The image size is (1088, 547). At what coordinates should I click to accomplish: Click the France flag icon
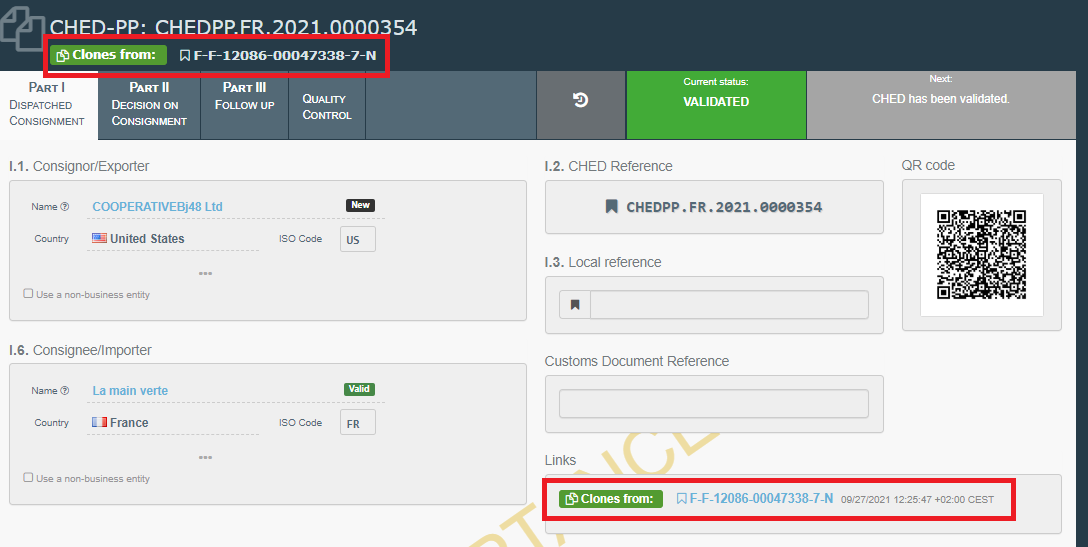(x=99, y=422)
